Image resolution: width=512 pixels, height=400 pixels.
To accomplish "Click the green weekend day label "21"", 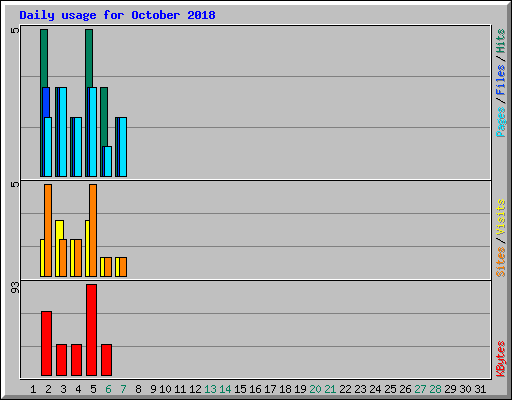I will [x=330, y=389].
